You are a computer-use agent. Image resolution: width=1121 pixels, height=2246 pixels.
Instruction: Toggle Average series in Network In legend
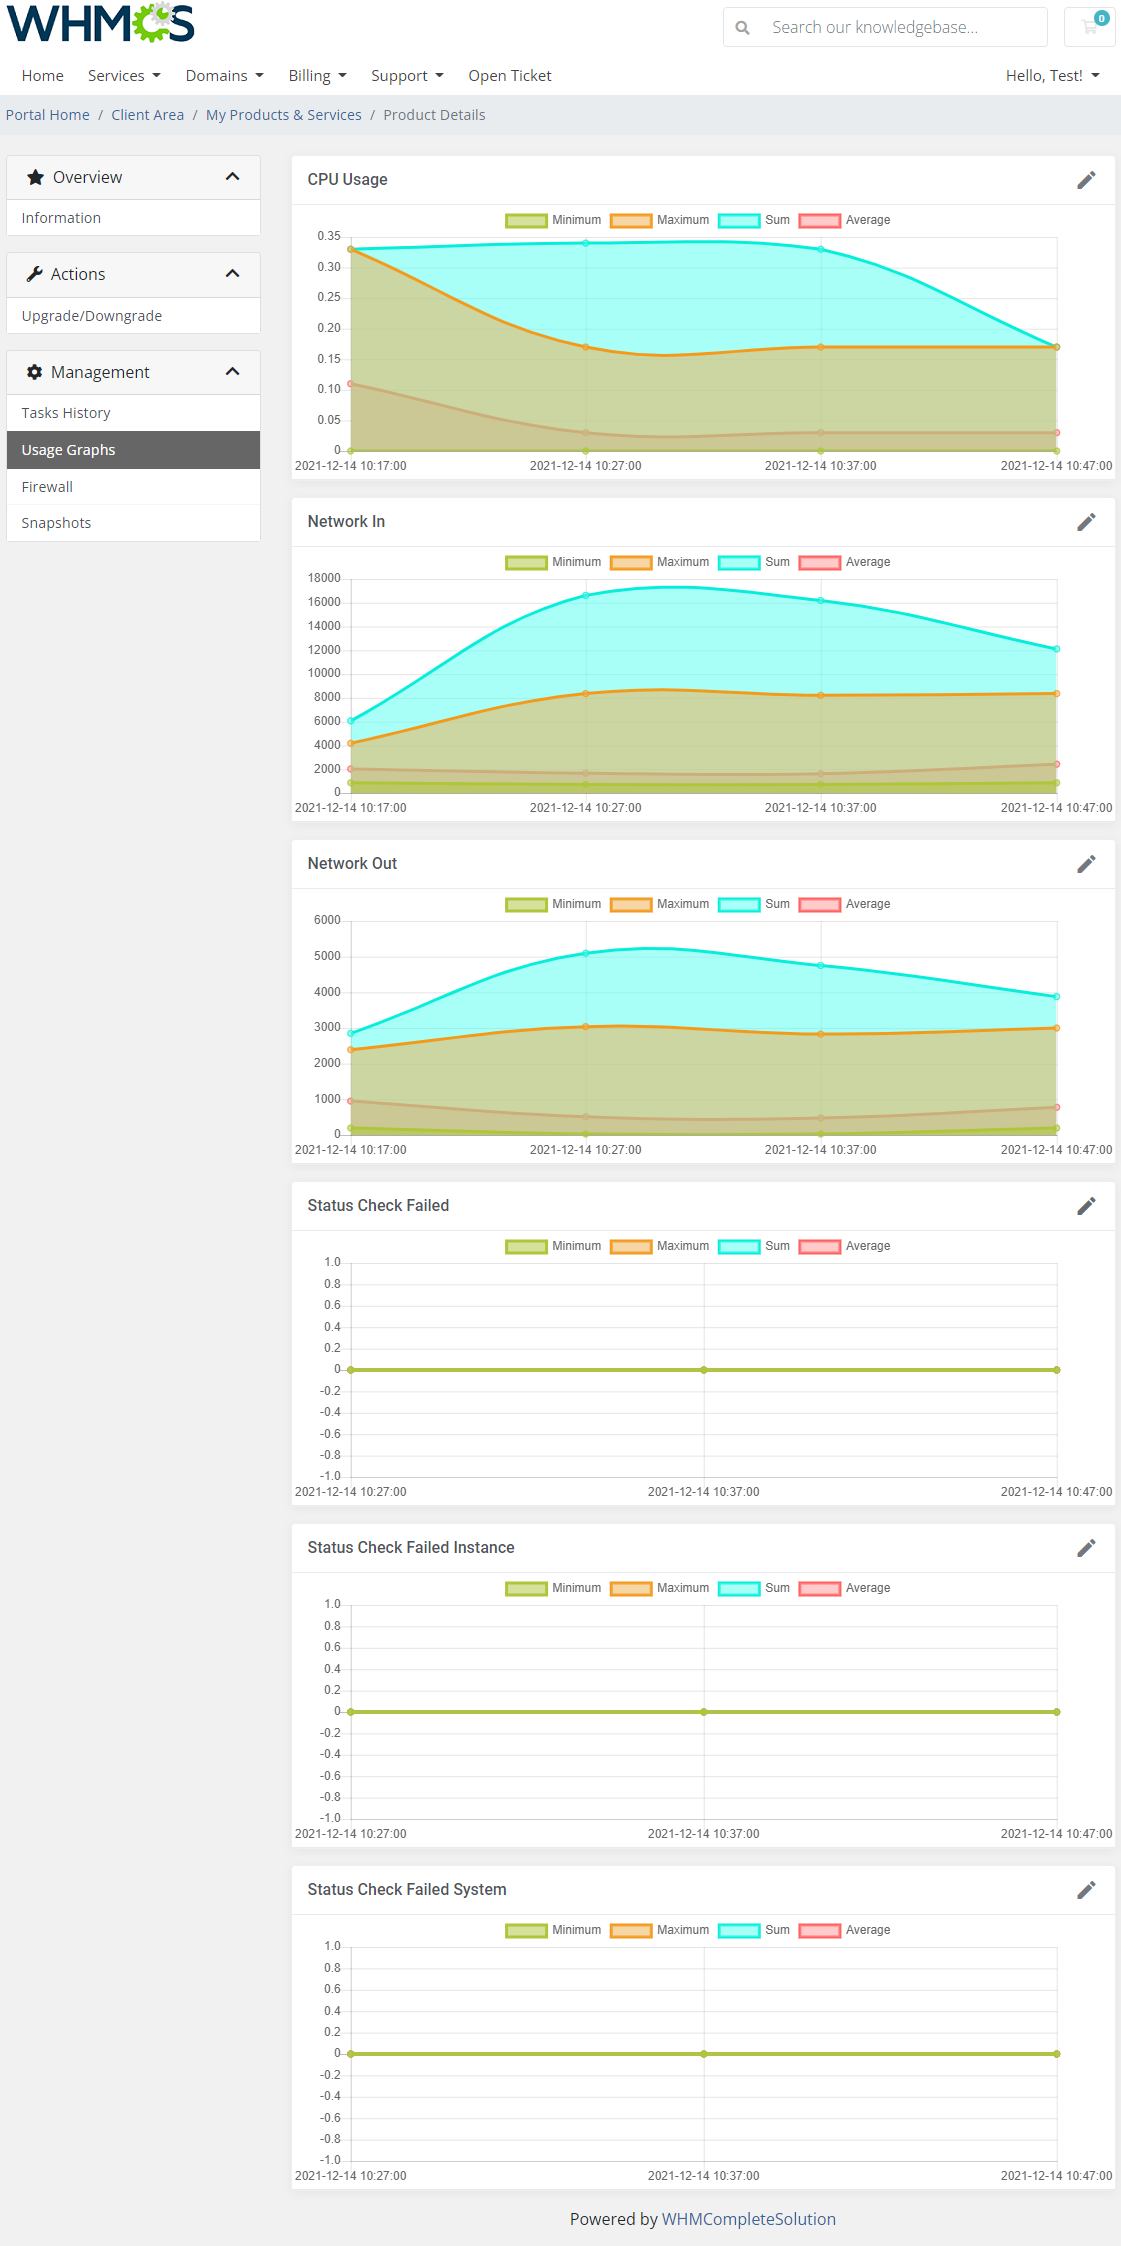coord(844,562)
